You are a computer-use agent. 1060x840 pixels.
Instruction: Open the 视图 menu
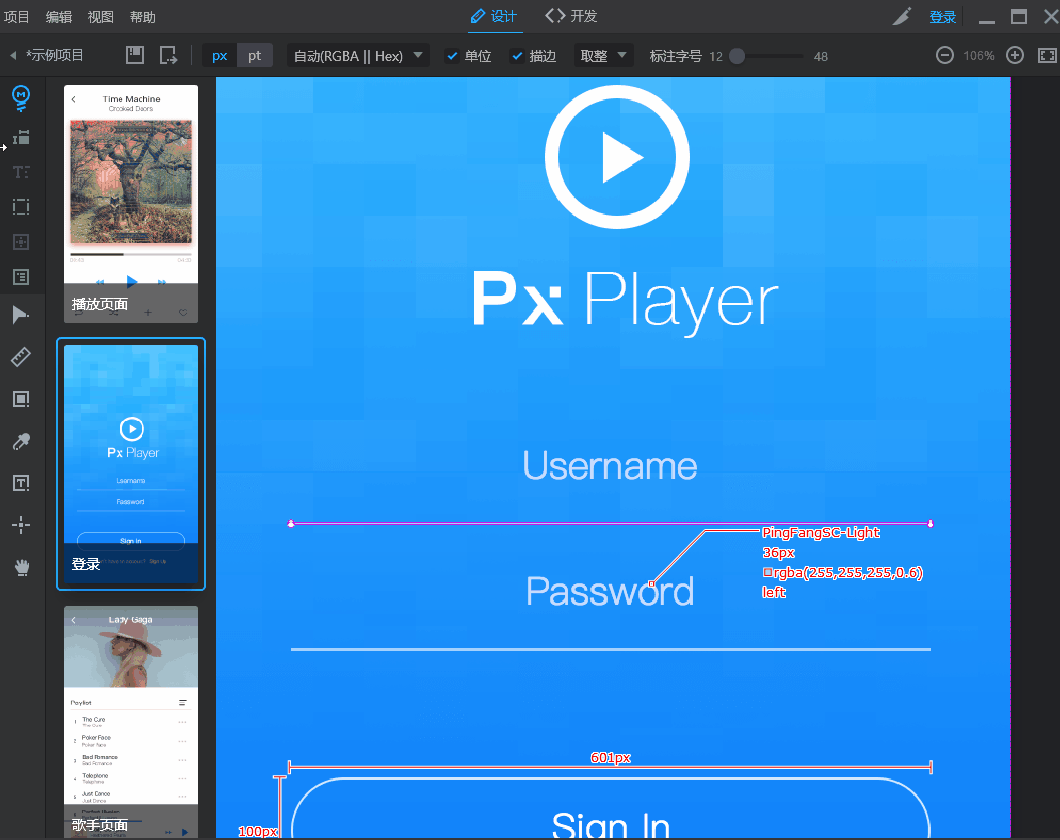pos(101,17)
